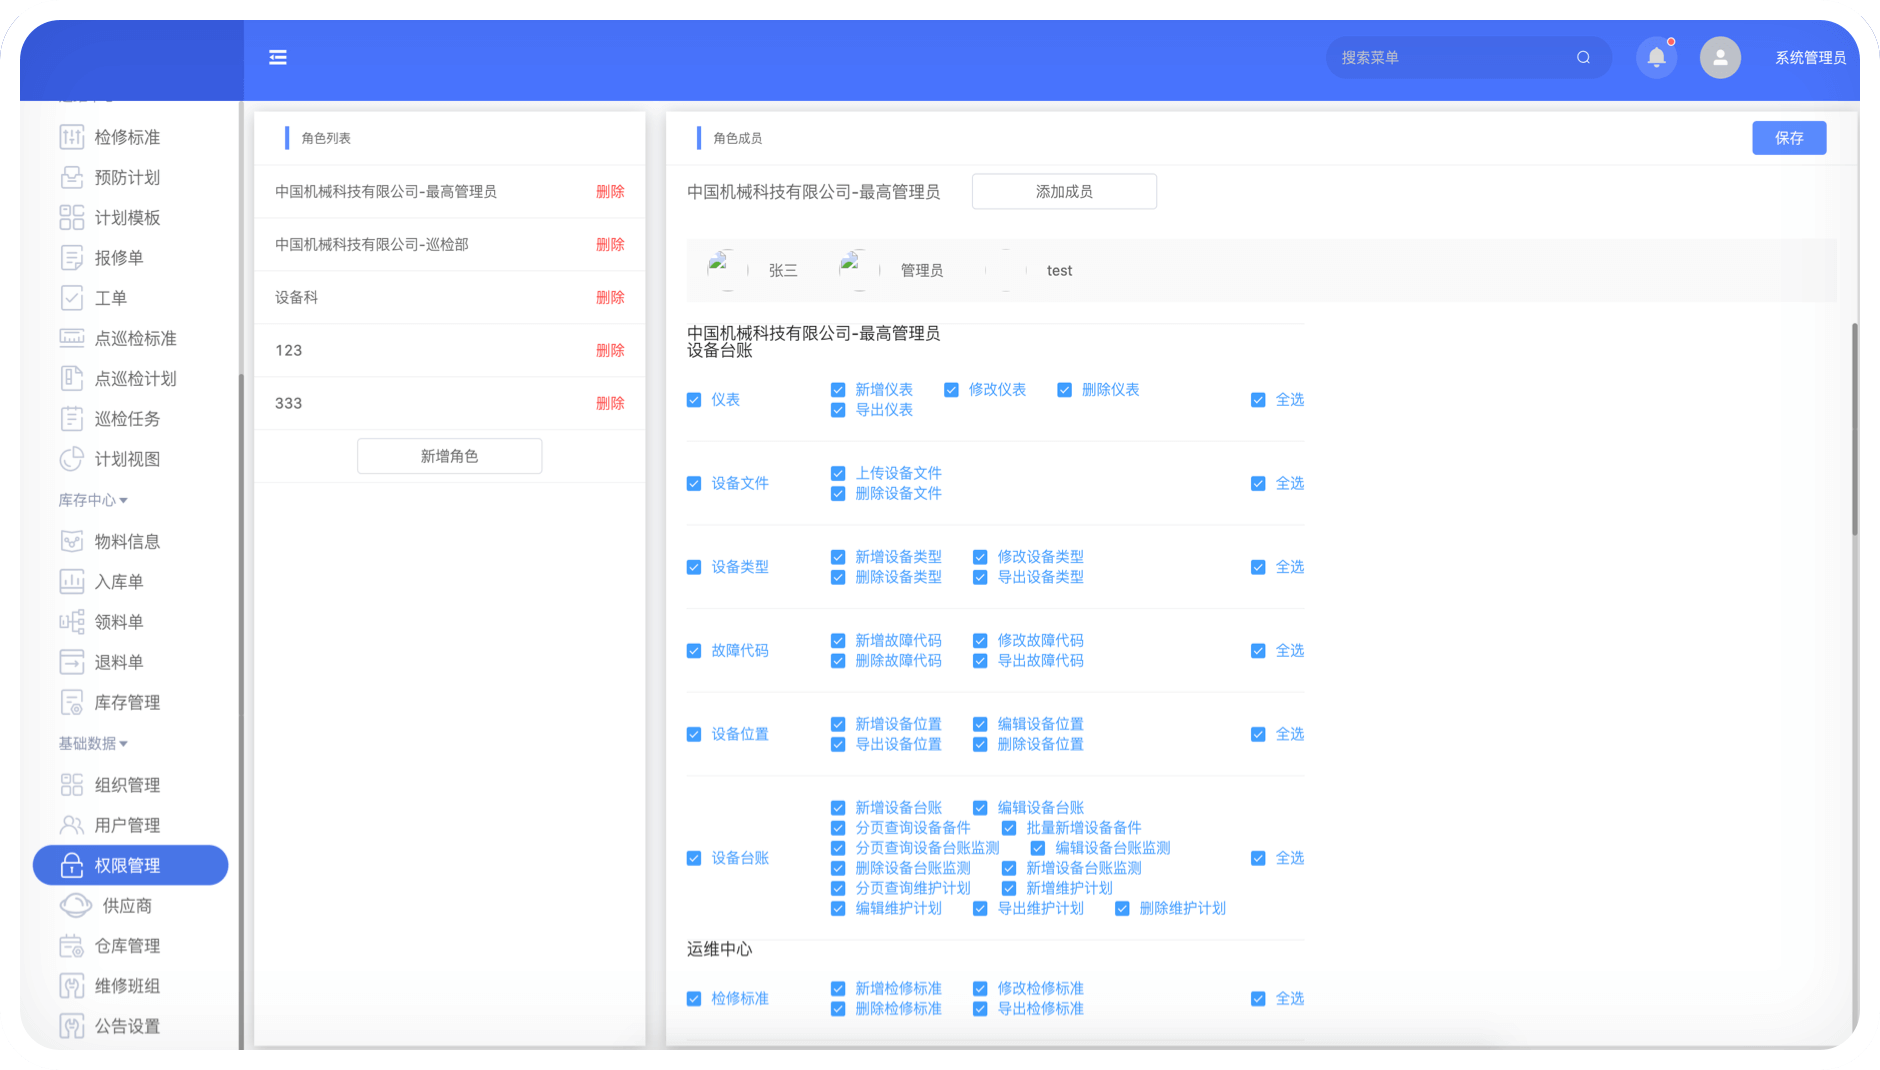Click the 新增角色 button

click(x=449, y=457)
